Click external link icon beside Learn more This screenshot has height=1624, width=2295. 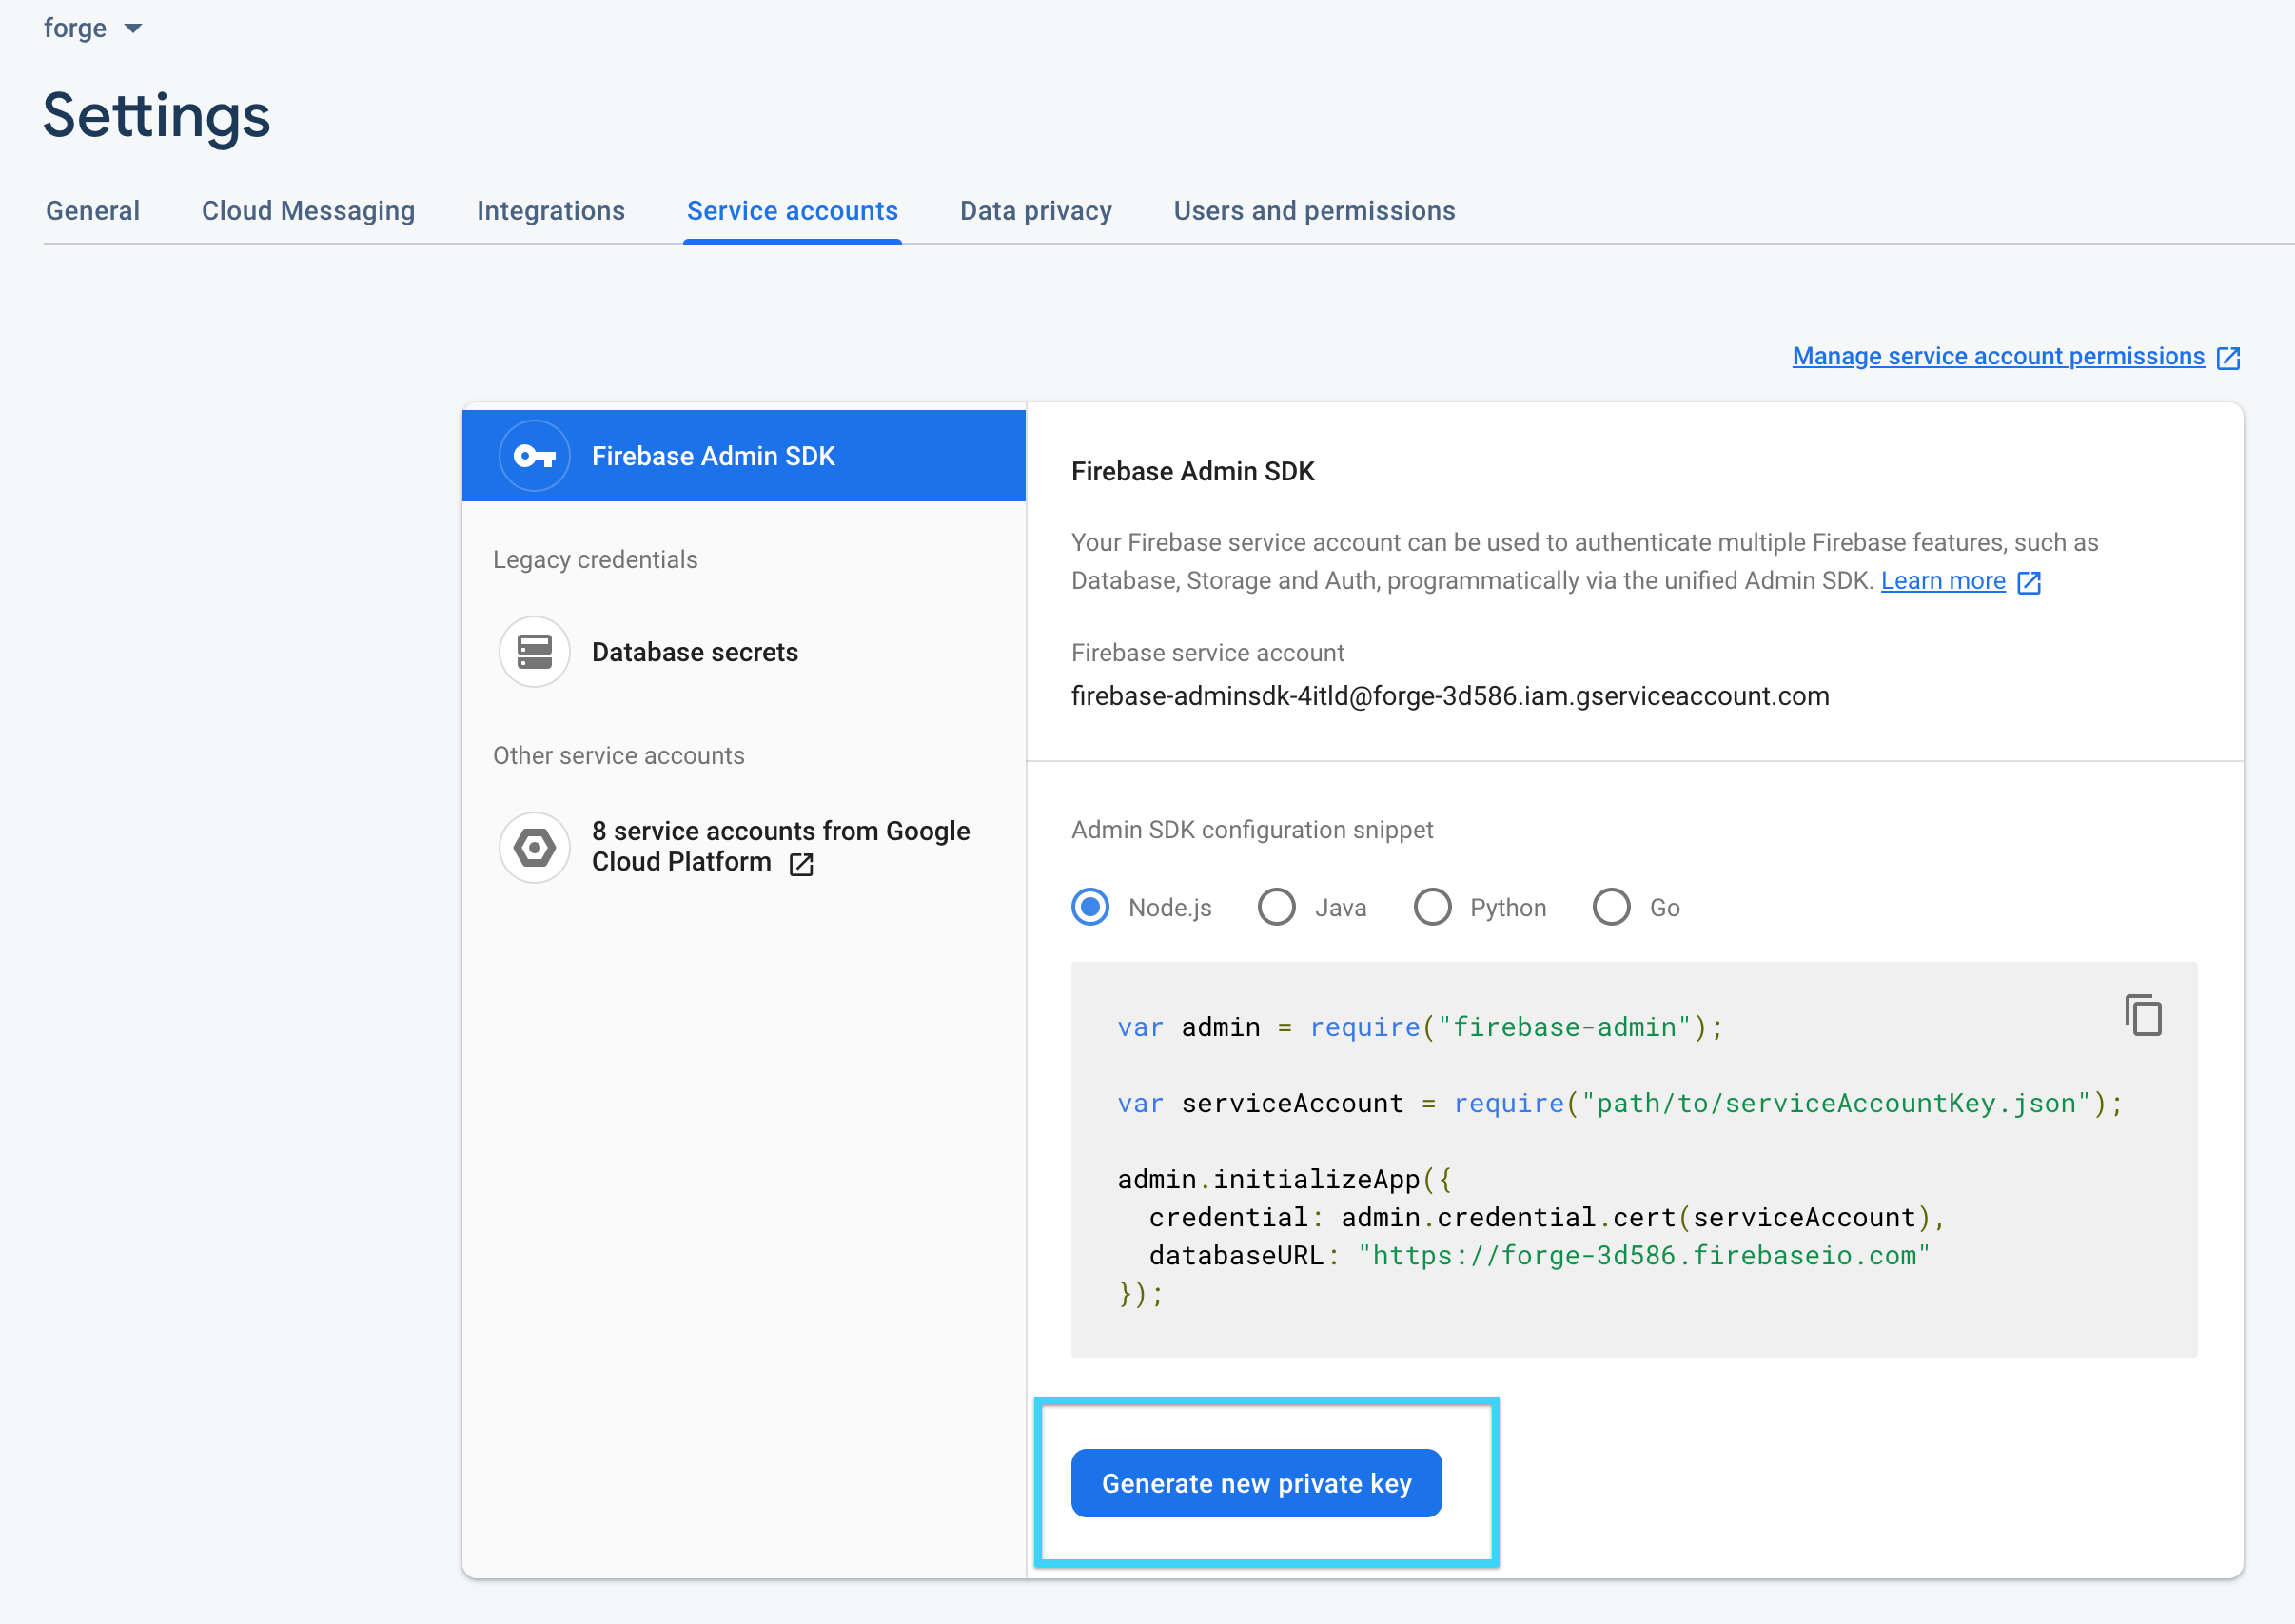pyautogui.click(x=2029, y=582)
